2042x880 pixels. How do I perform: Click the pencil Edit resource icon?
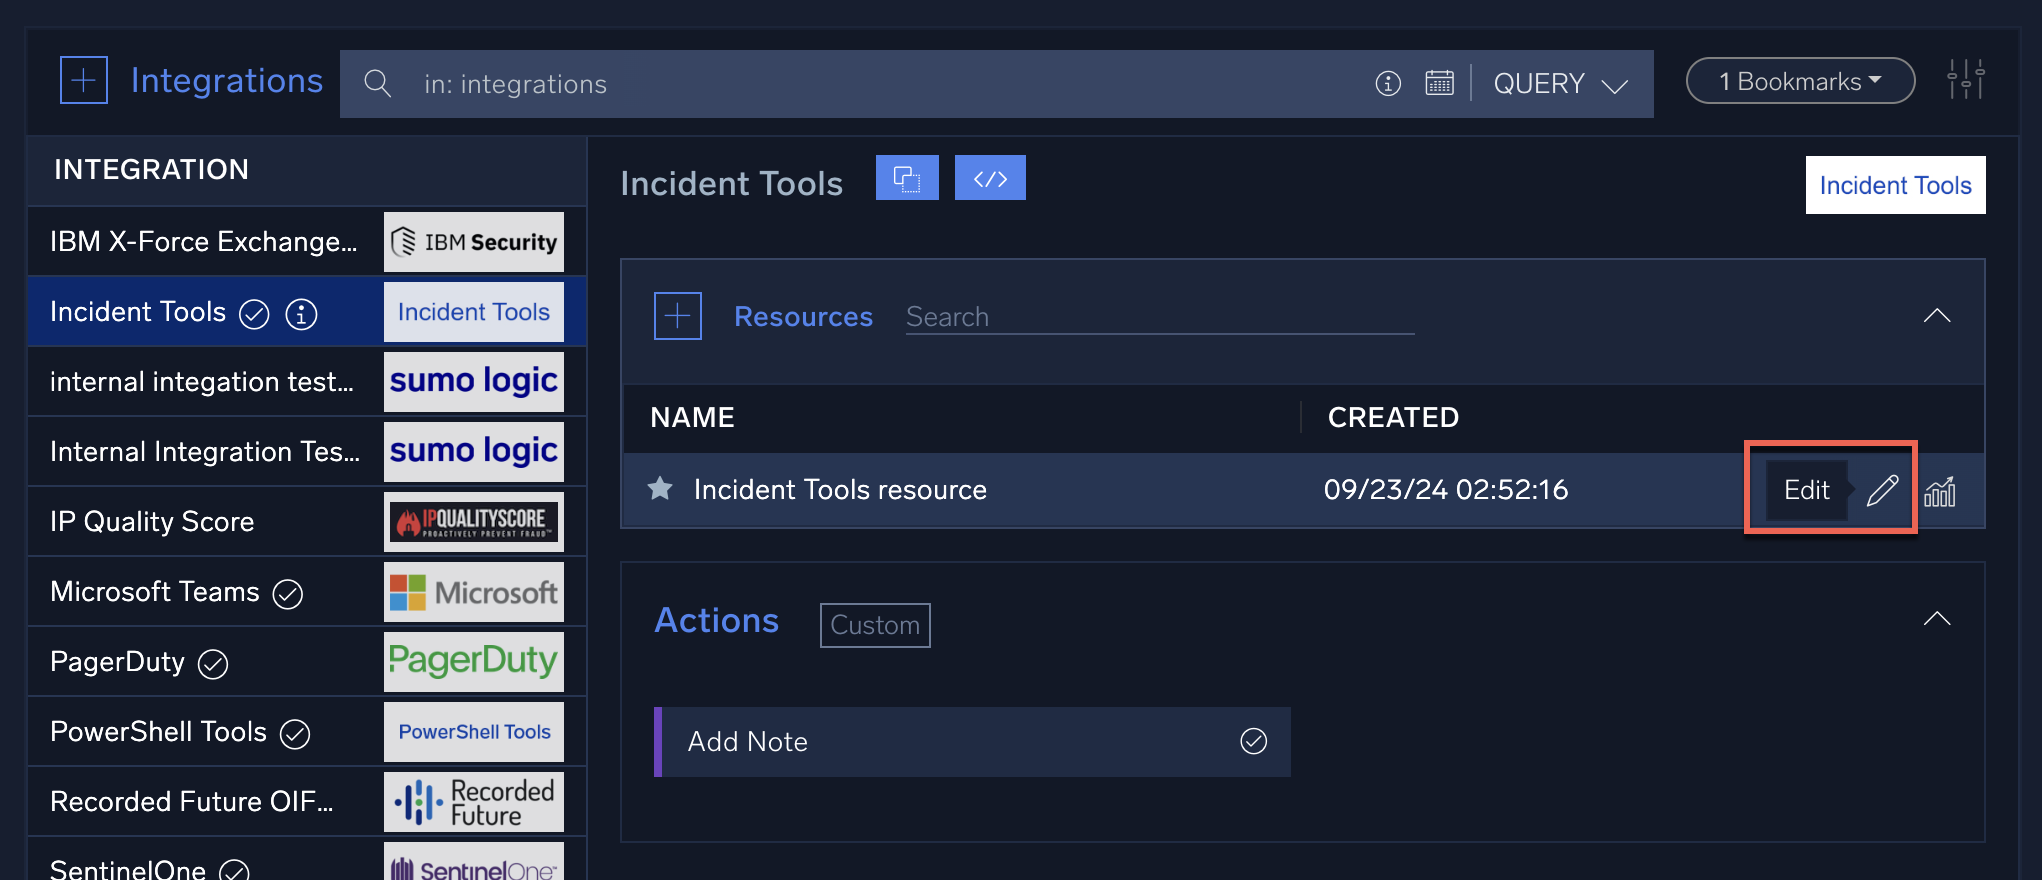point(1882,490)
